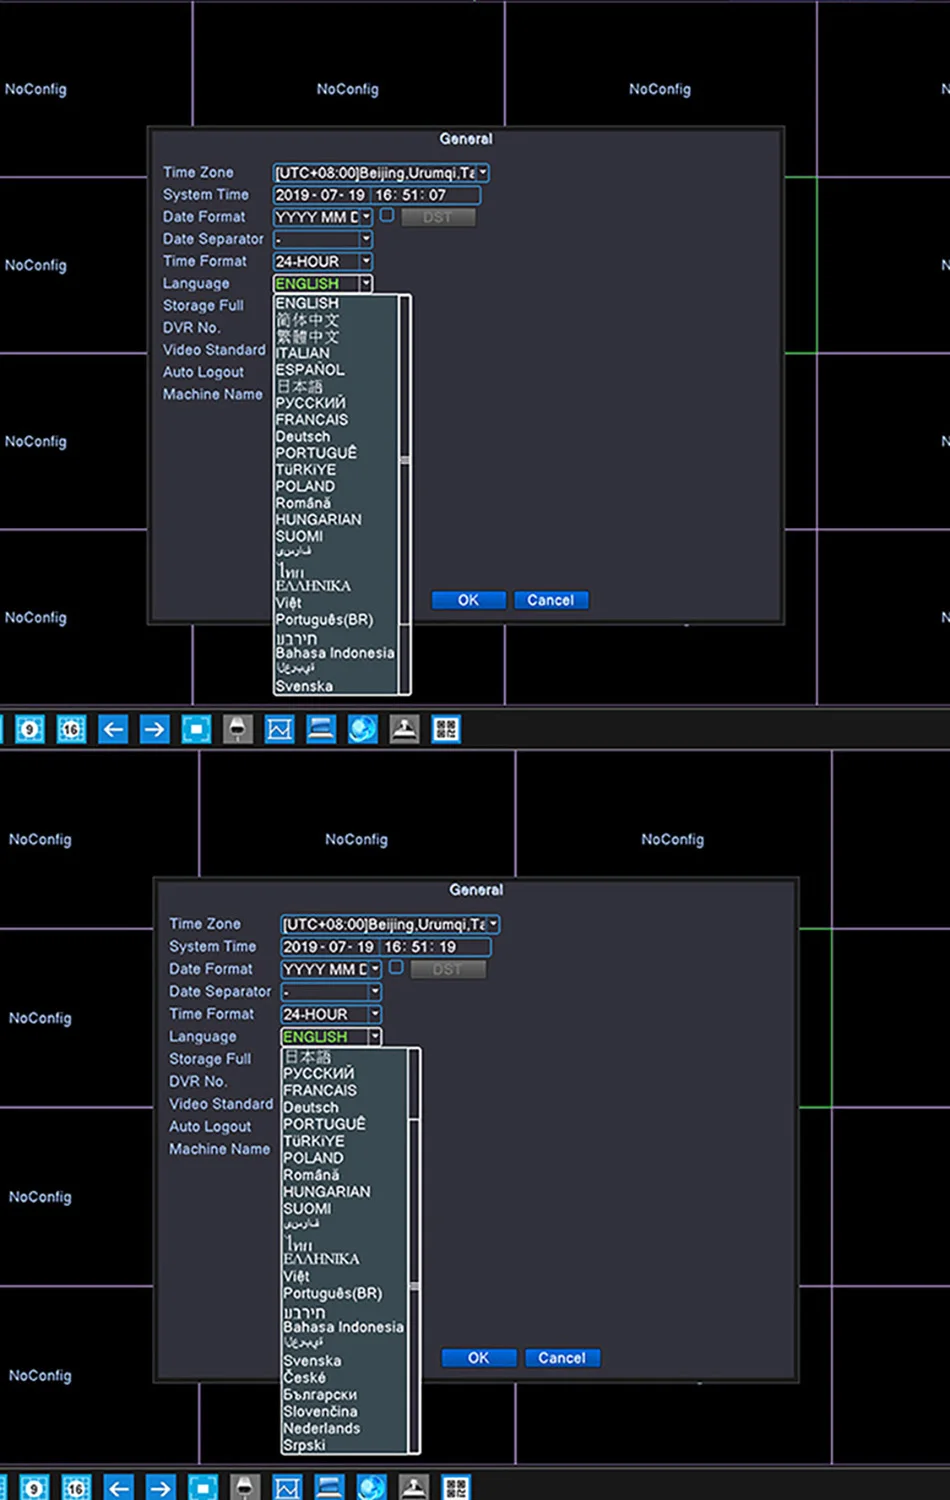Open Time Zone dropdown in lower dialog

pos(494,924)
